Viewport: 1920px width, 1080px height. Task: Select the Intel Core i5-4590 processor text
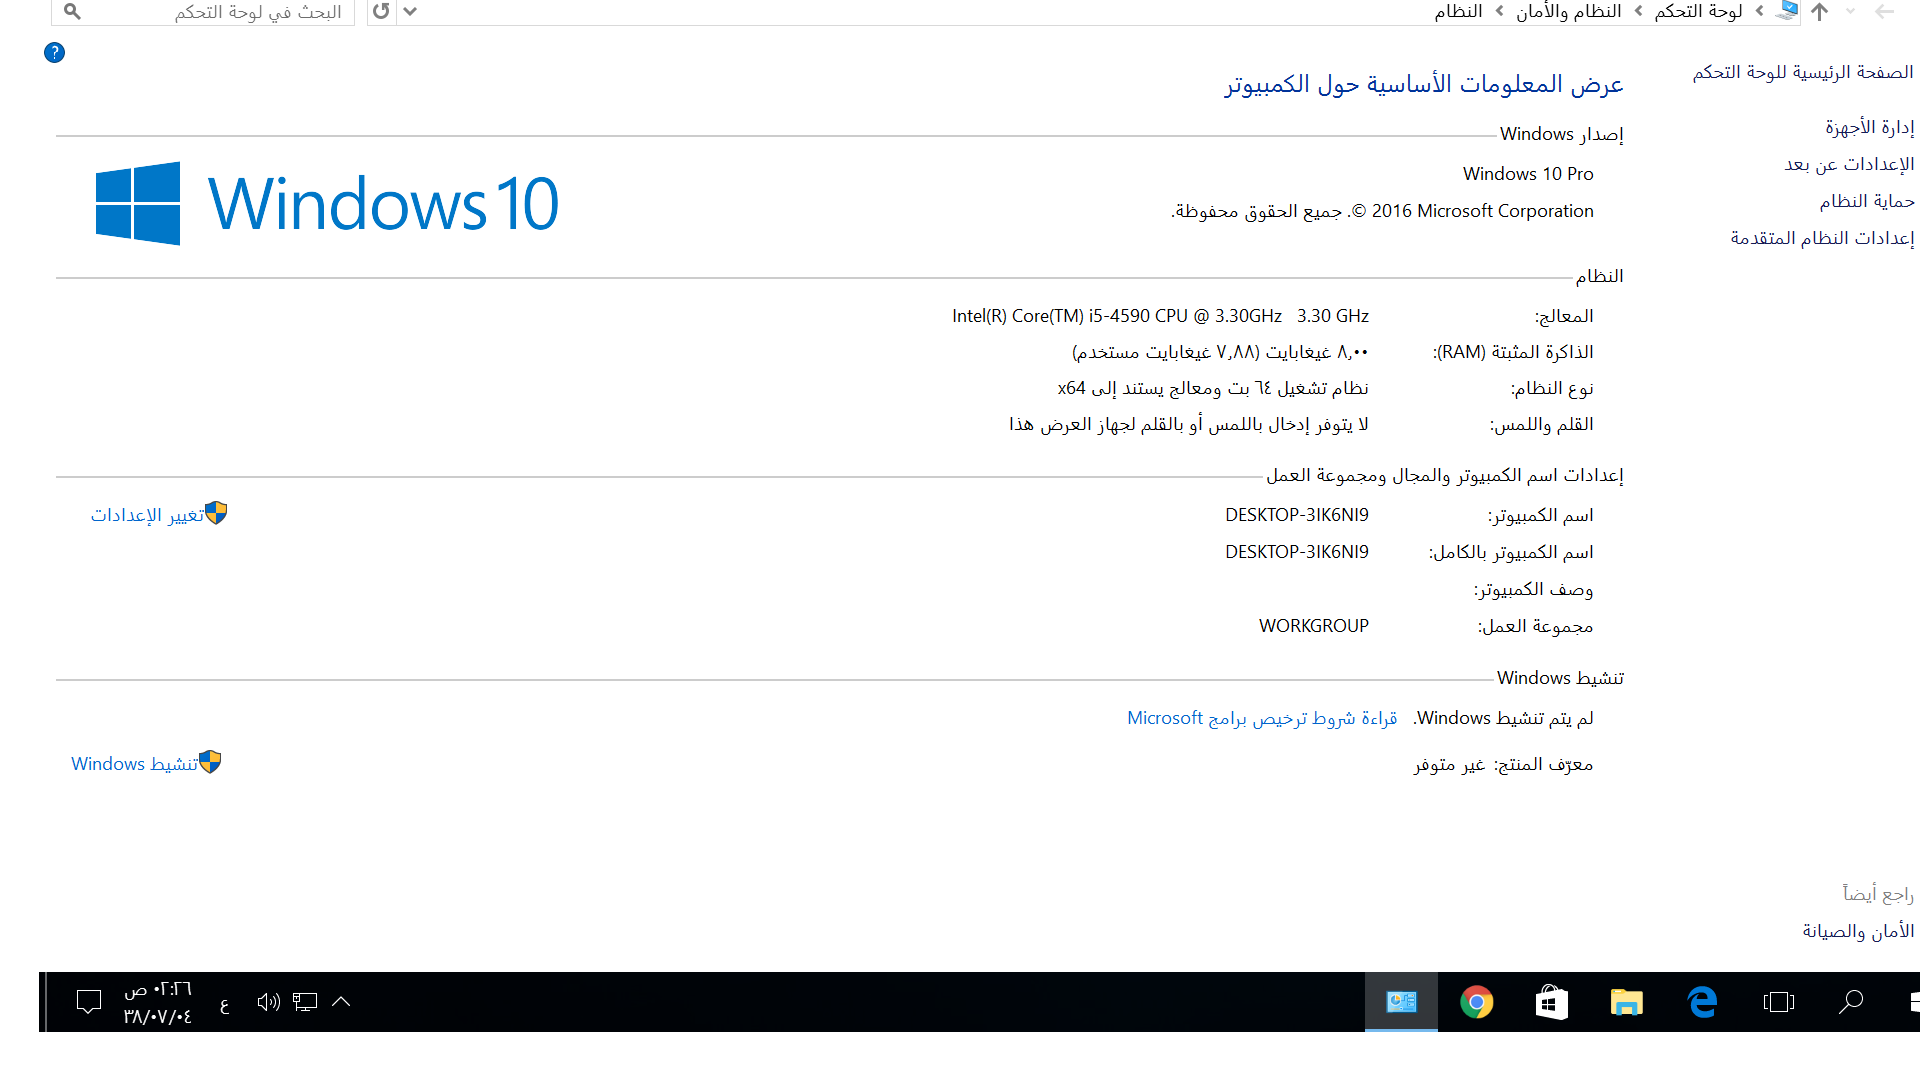coord(1160,316)
